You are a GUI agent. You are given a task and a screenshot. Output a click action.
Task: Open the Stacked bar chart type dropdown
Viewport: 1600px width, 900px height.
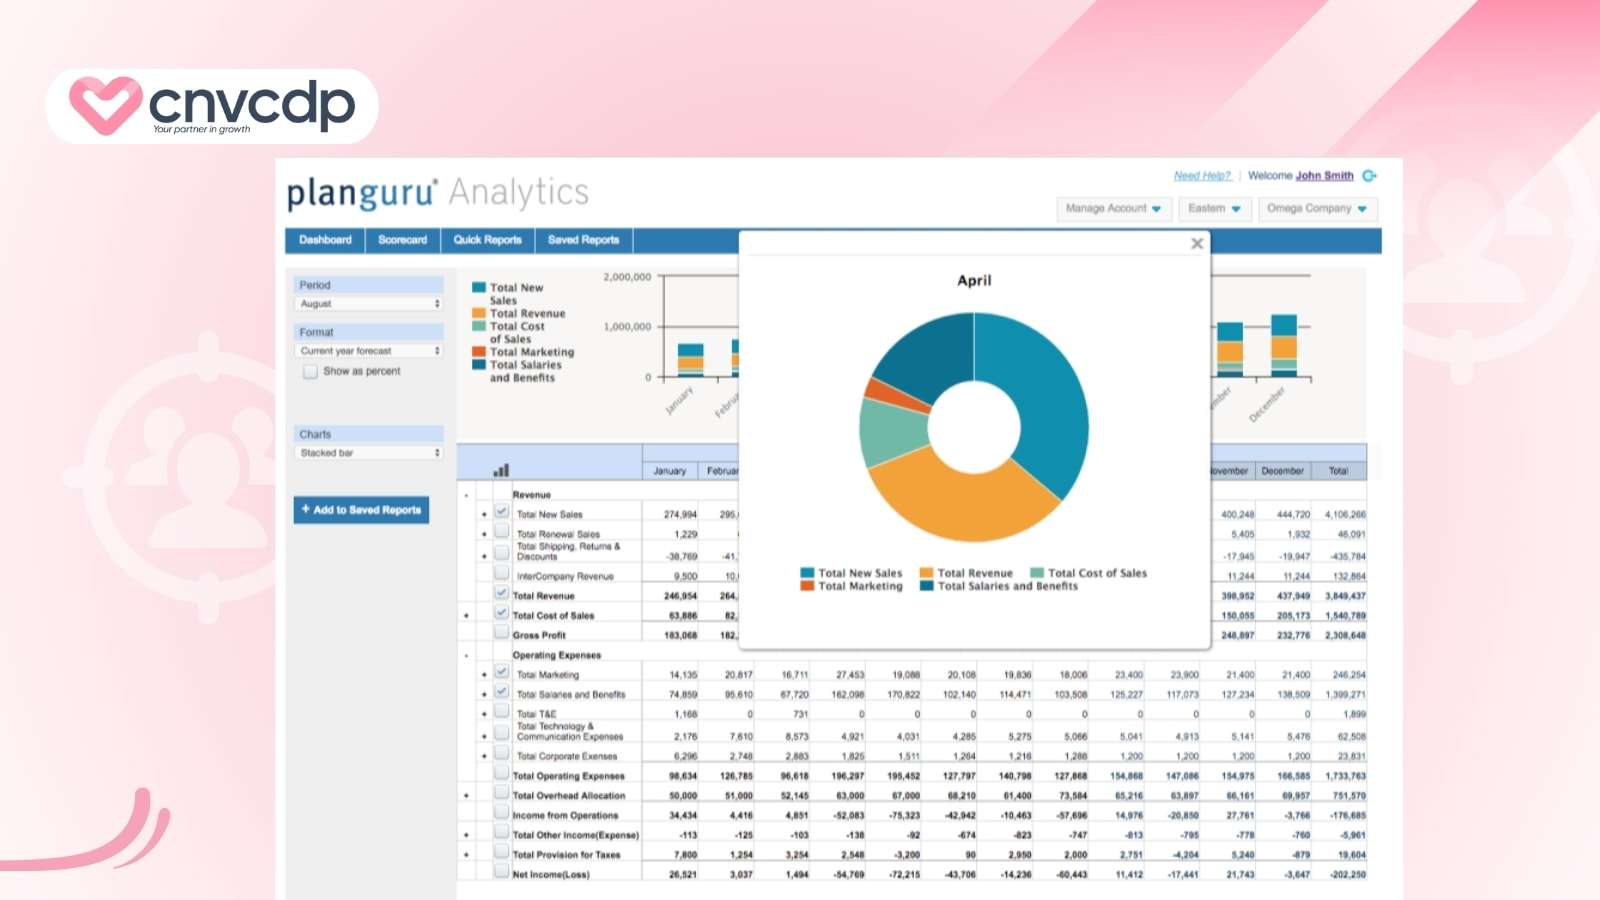[x=369, y=453]
